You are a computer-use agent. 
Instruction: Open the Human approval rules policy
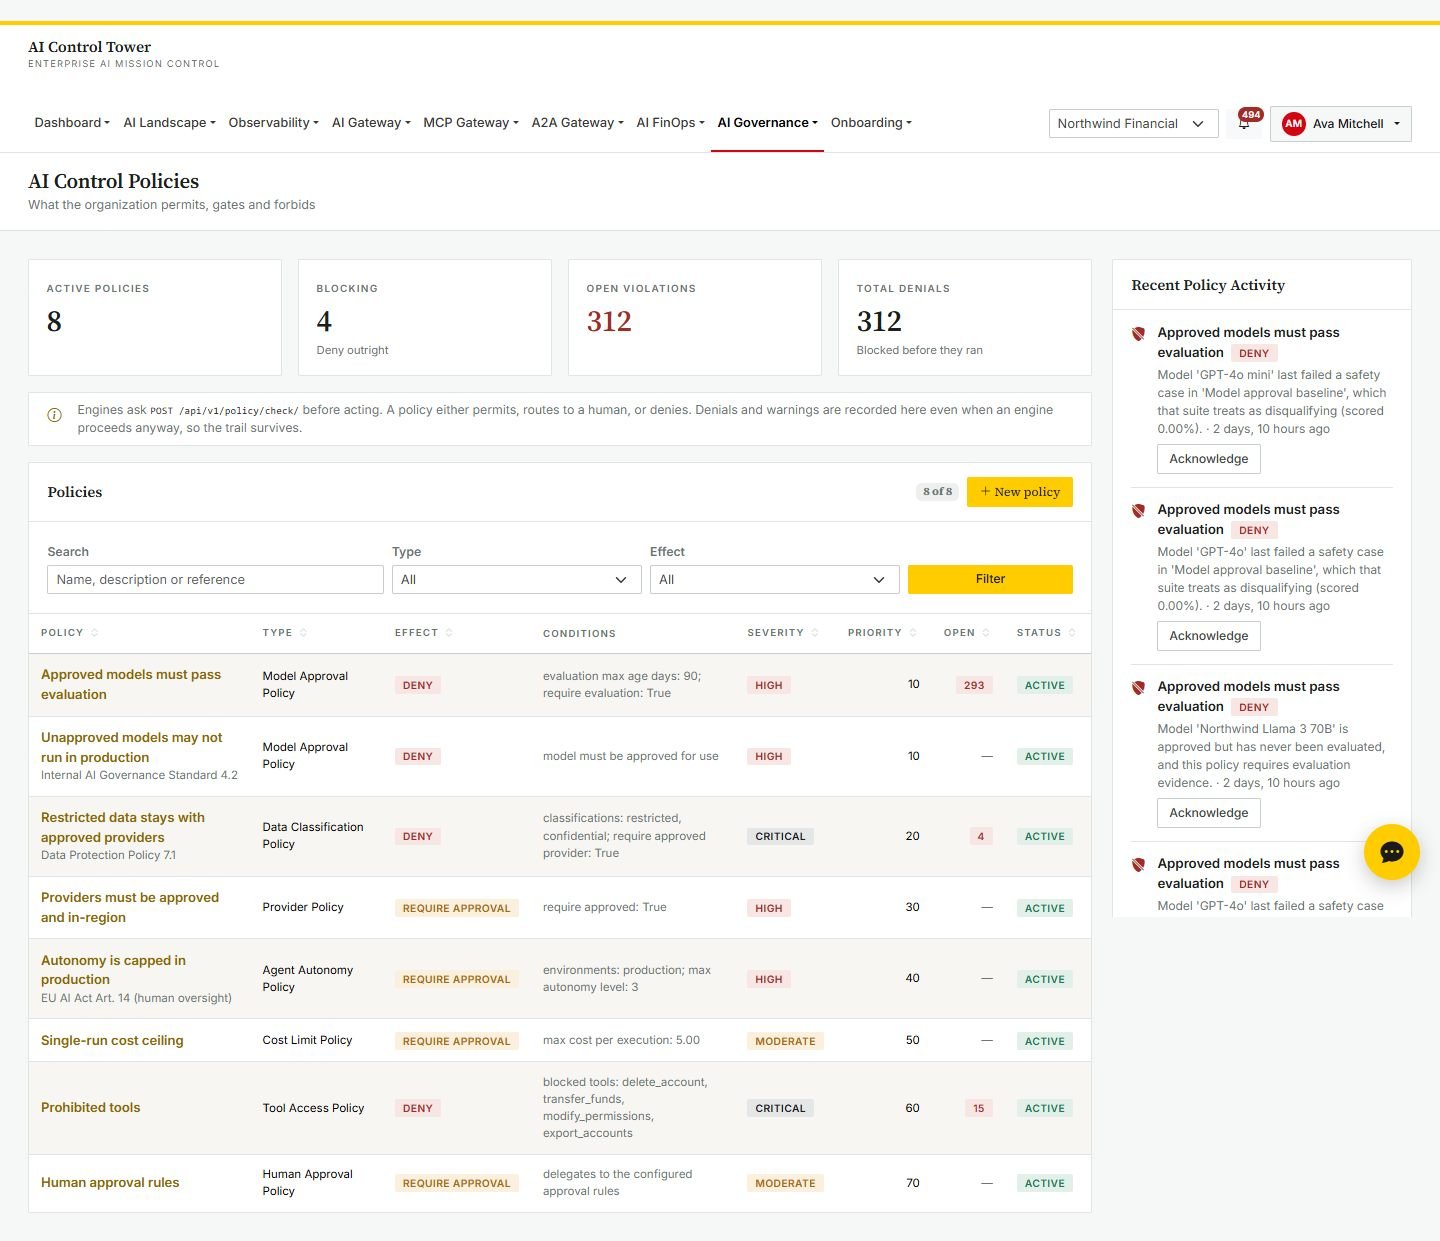110,1183
